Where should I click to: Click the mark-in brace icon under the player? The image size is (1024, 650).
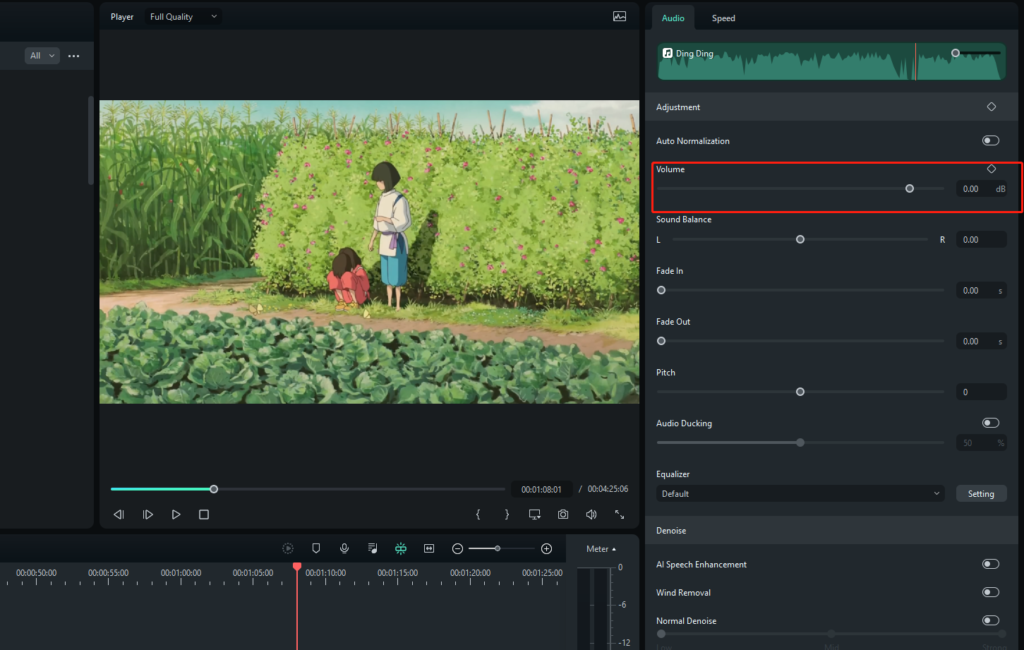tap(478, 513)
